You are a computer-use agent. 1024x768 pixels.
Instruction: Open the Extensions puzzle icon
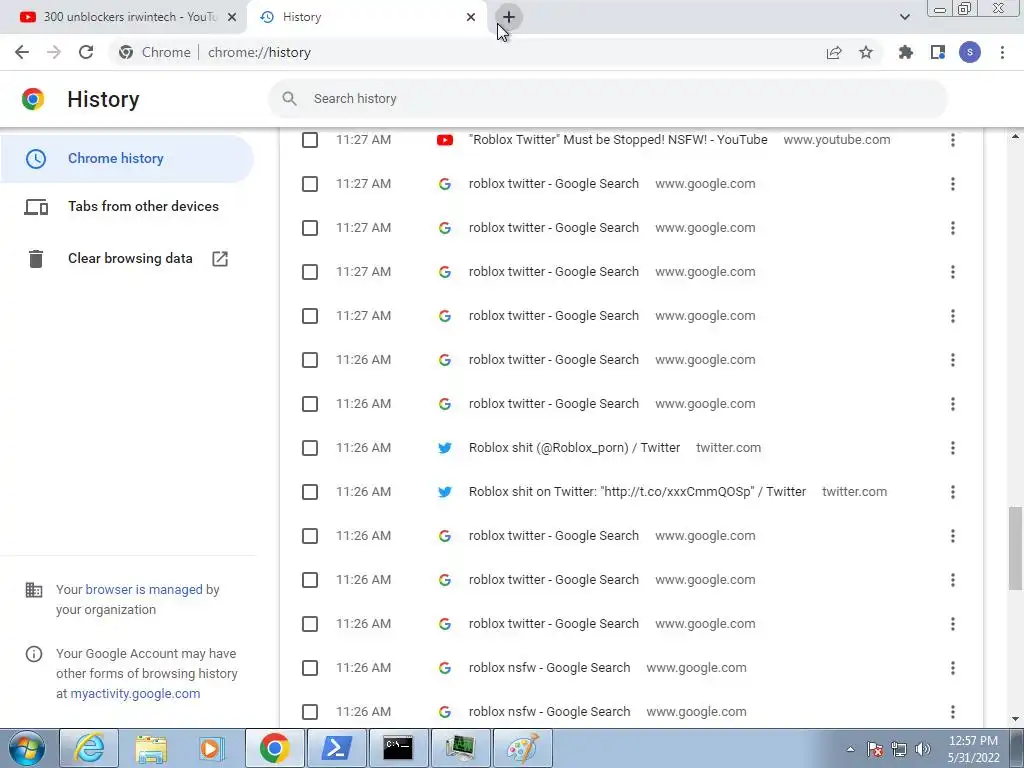pyautogui.click(x=905, y=52)
